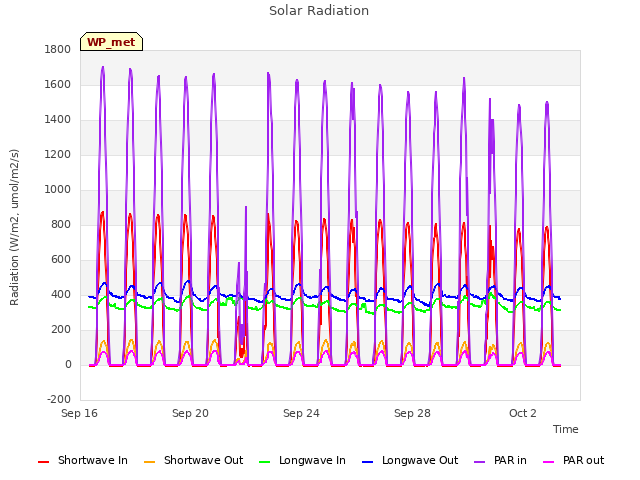Toggle Longwave Out legend entry
Image resolution: width=640 pixels, height=480 pixels.
pos(410,460)
